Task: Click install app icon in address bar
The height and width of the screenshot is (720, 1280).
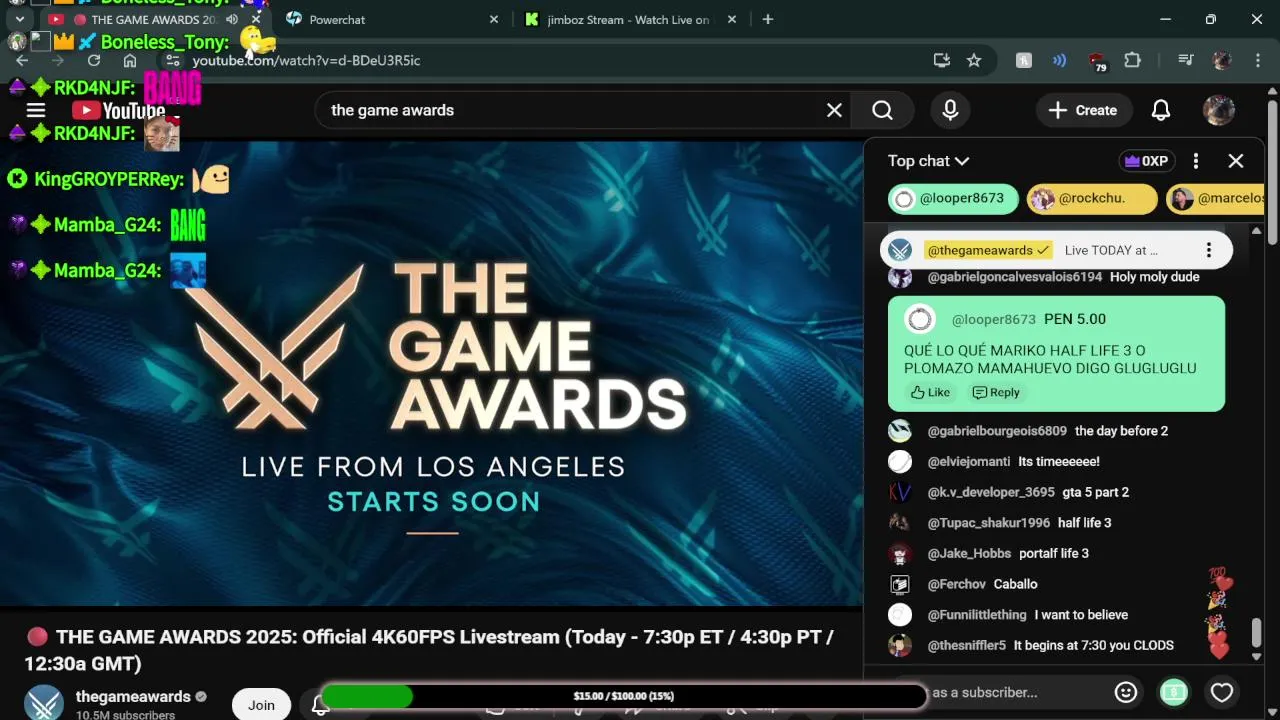Action: point(941,60)
